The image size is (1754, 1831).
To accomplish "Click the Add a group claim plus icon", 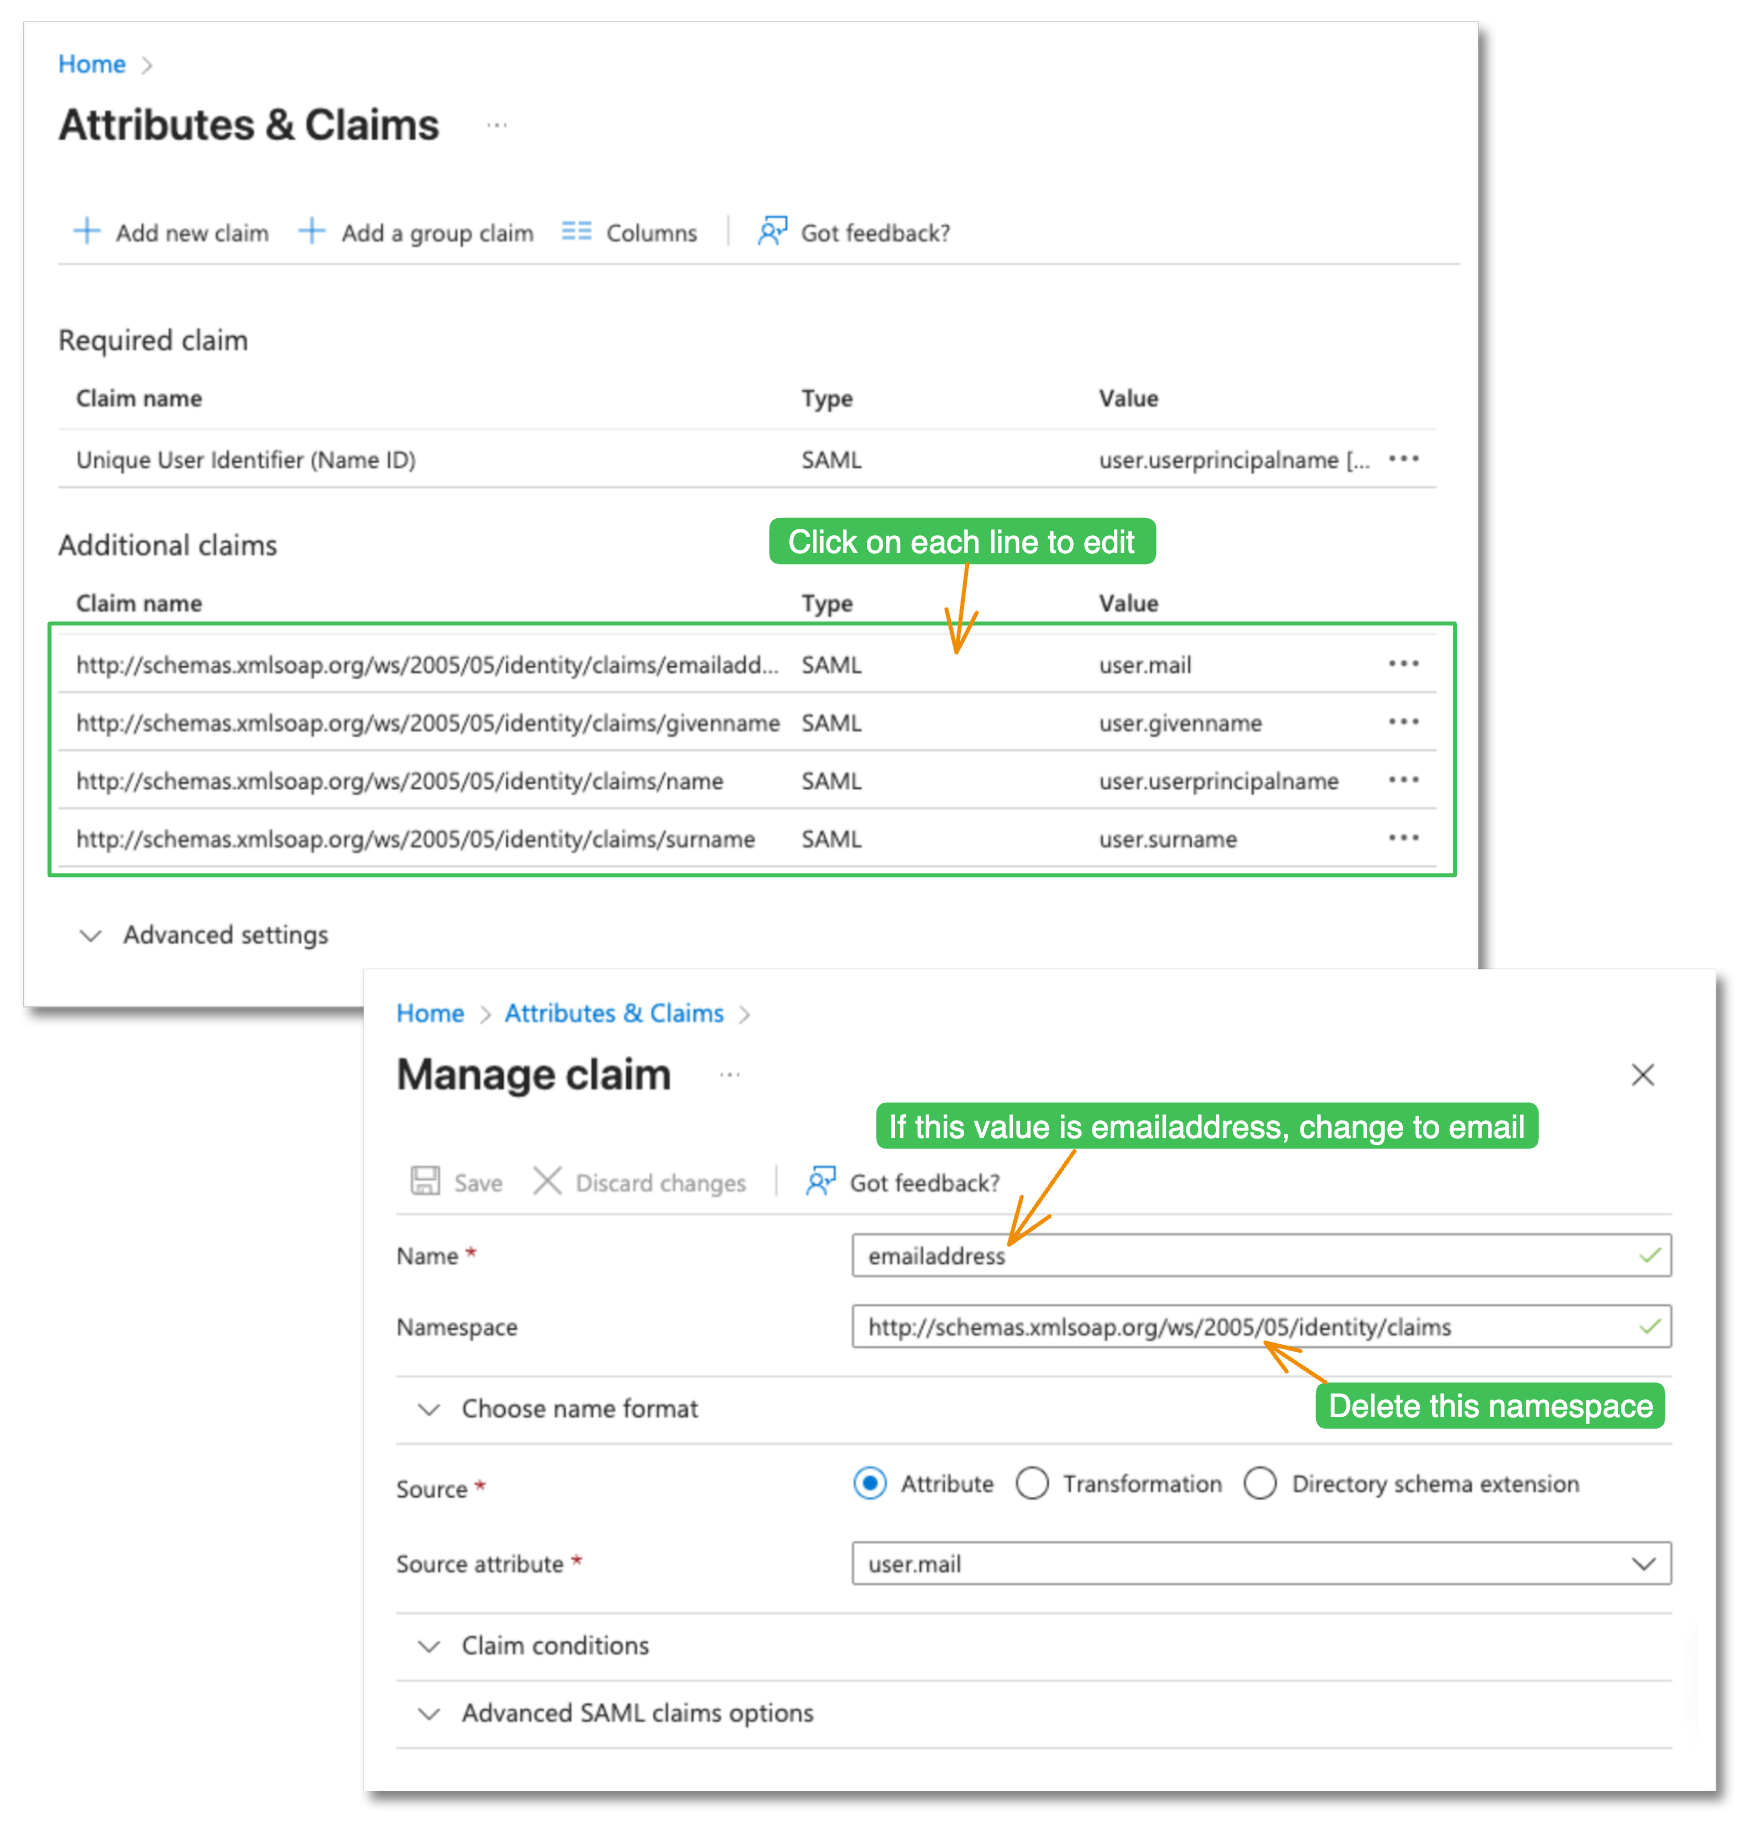I will pyautogui.click(x=312, y=232).
